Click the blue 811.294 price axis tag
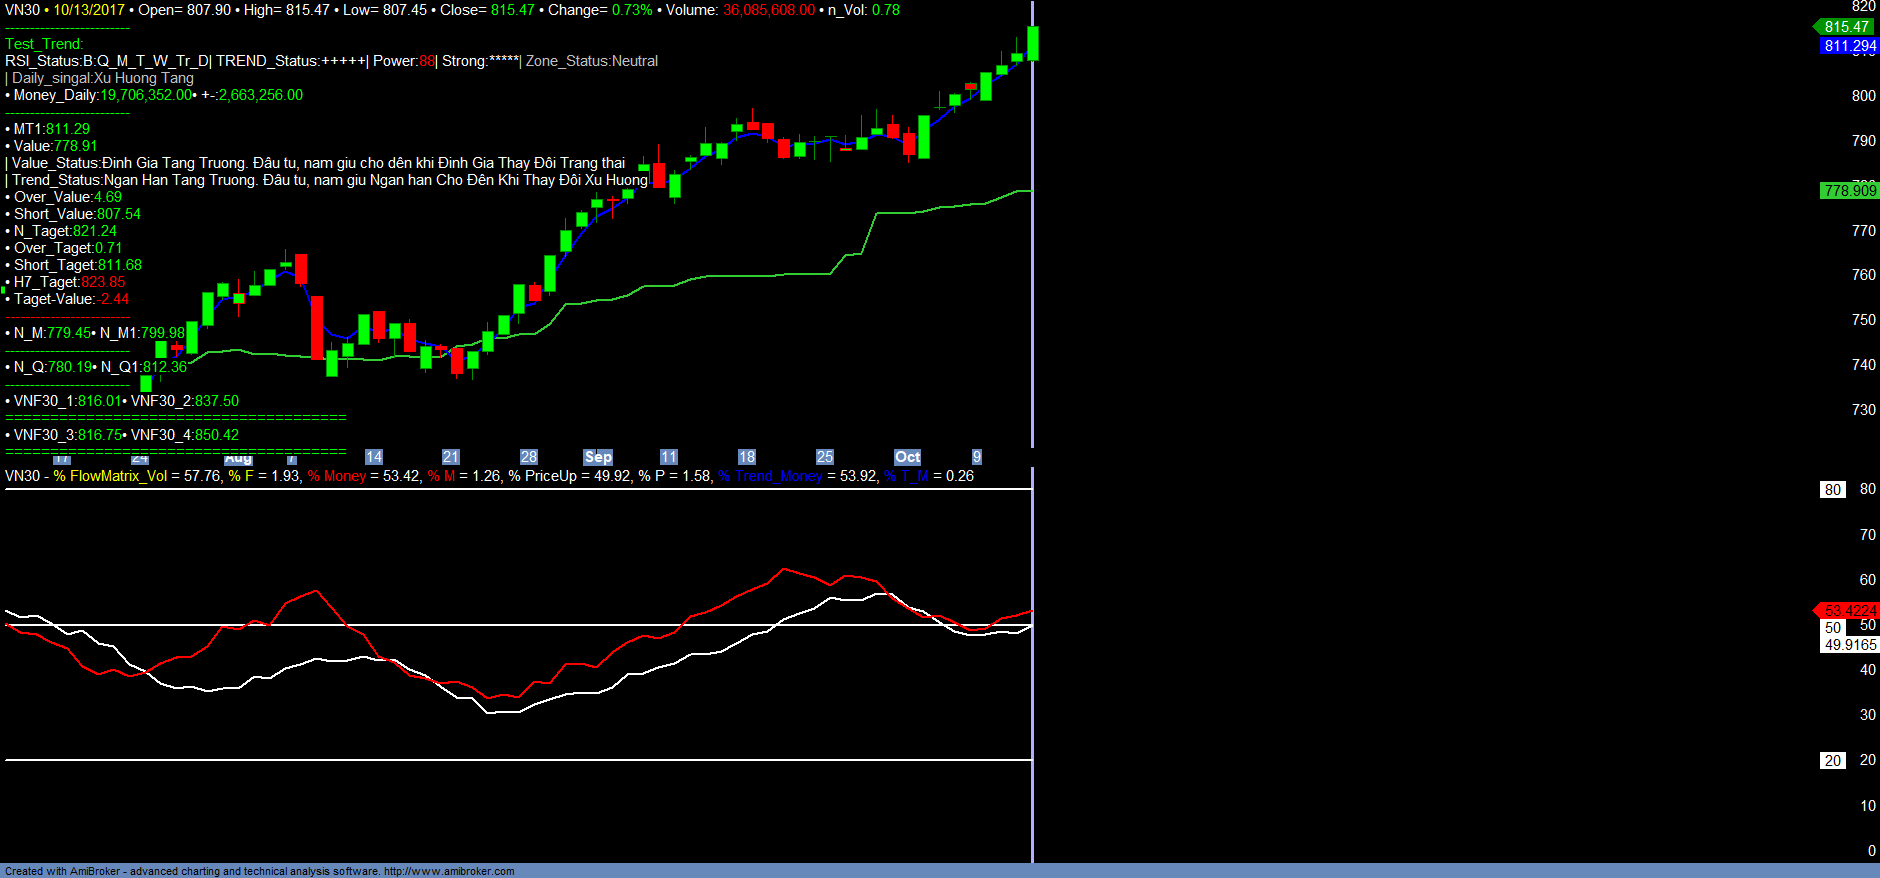The height and width of the screenshot is (878, 1880). [1849, 46]
